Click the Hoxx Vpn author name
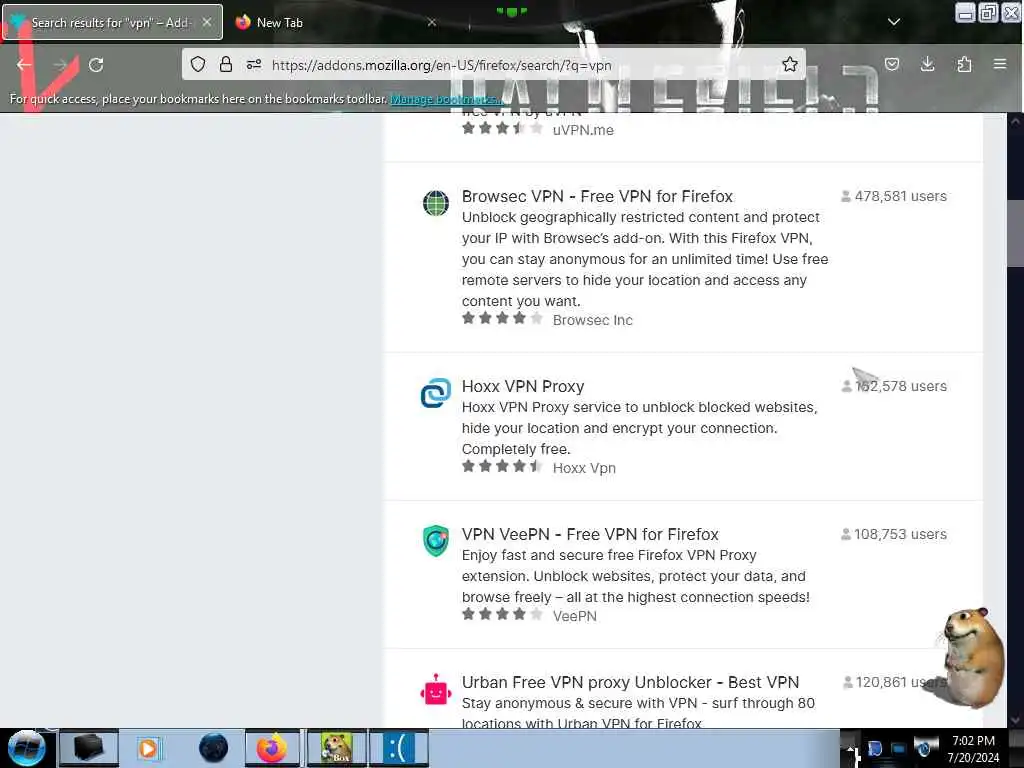 (x=584, y=468)
